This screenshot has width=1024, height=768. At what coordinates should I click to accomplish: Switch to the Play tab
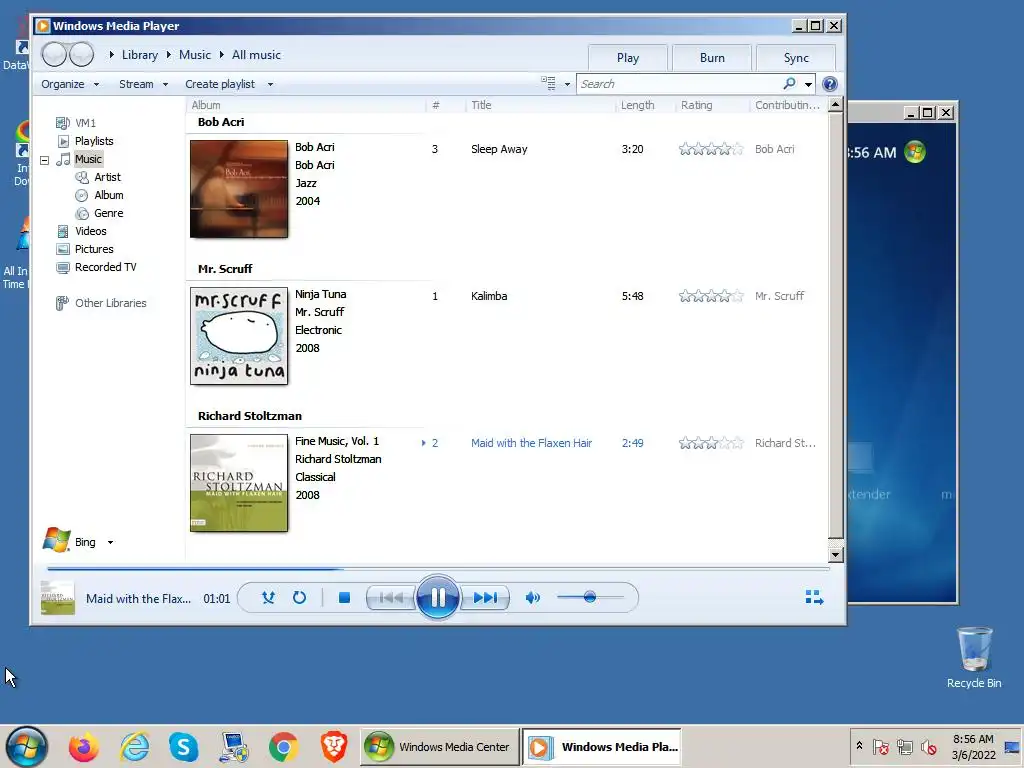point(628,57)
